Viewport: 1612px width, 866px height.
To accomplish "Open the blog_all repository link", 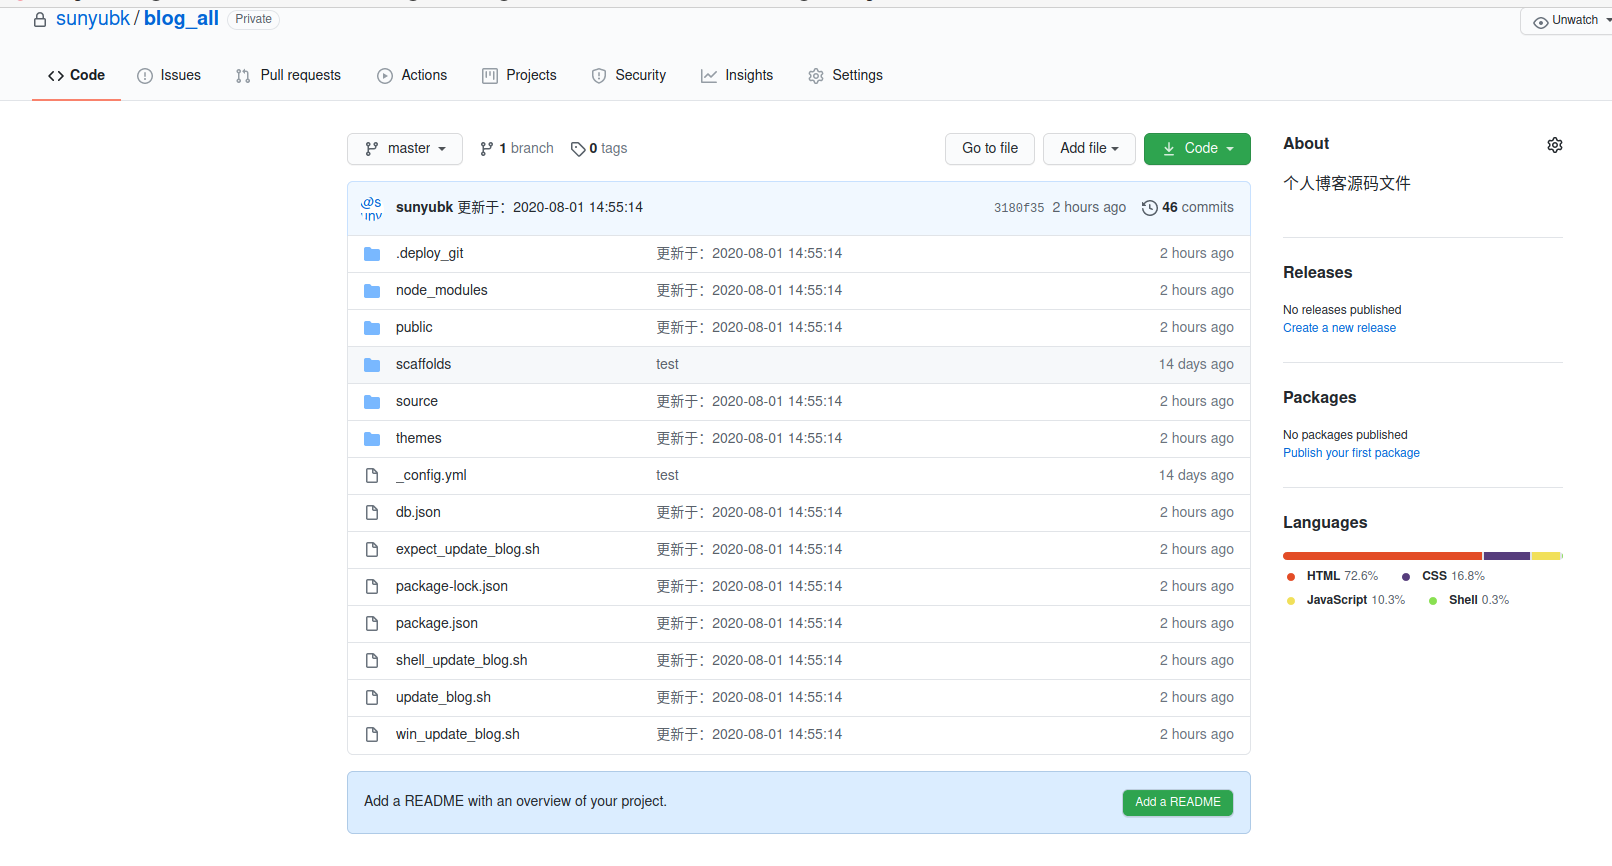I will [x=181, y=19].
